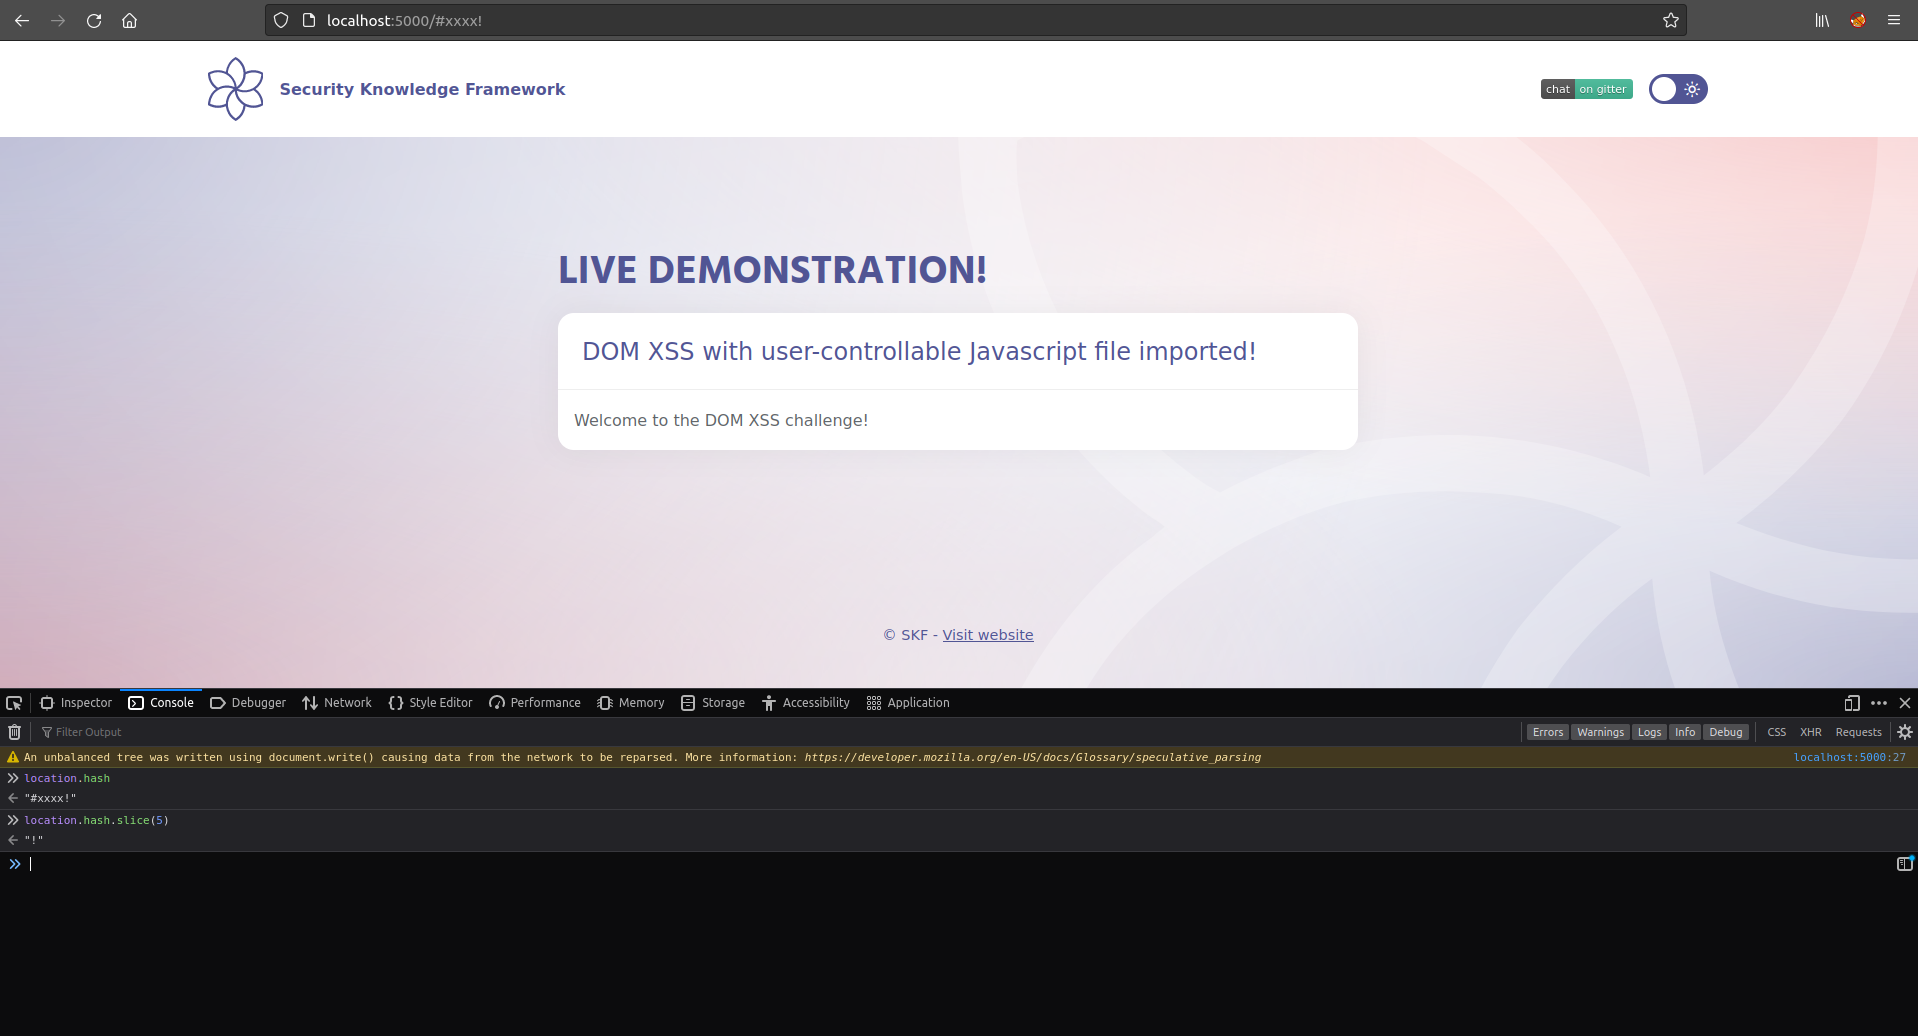Screen dimensions: 1918x1036
Task: Click the DOM XSS card title
Action: coord(919,351)
